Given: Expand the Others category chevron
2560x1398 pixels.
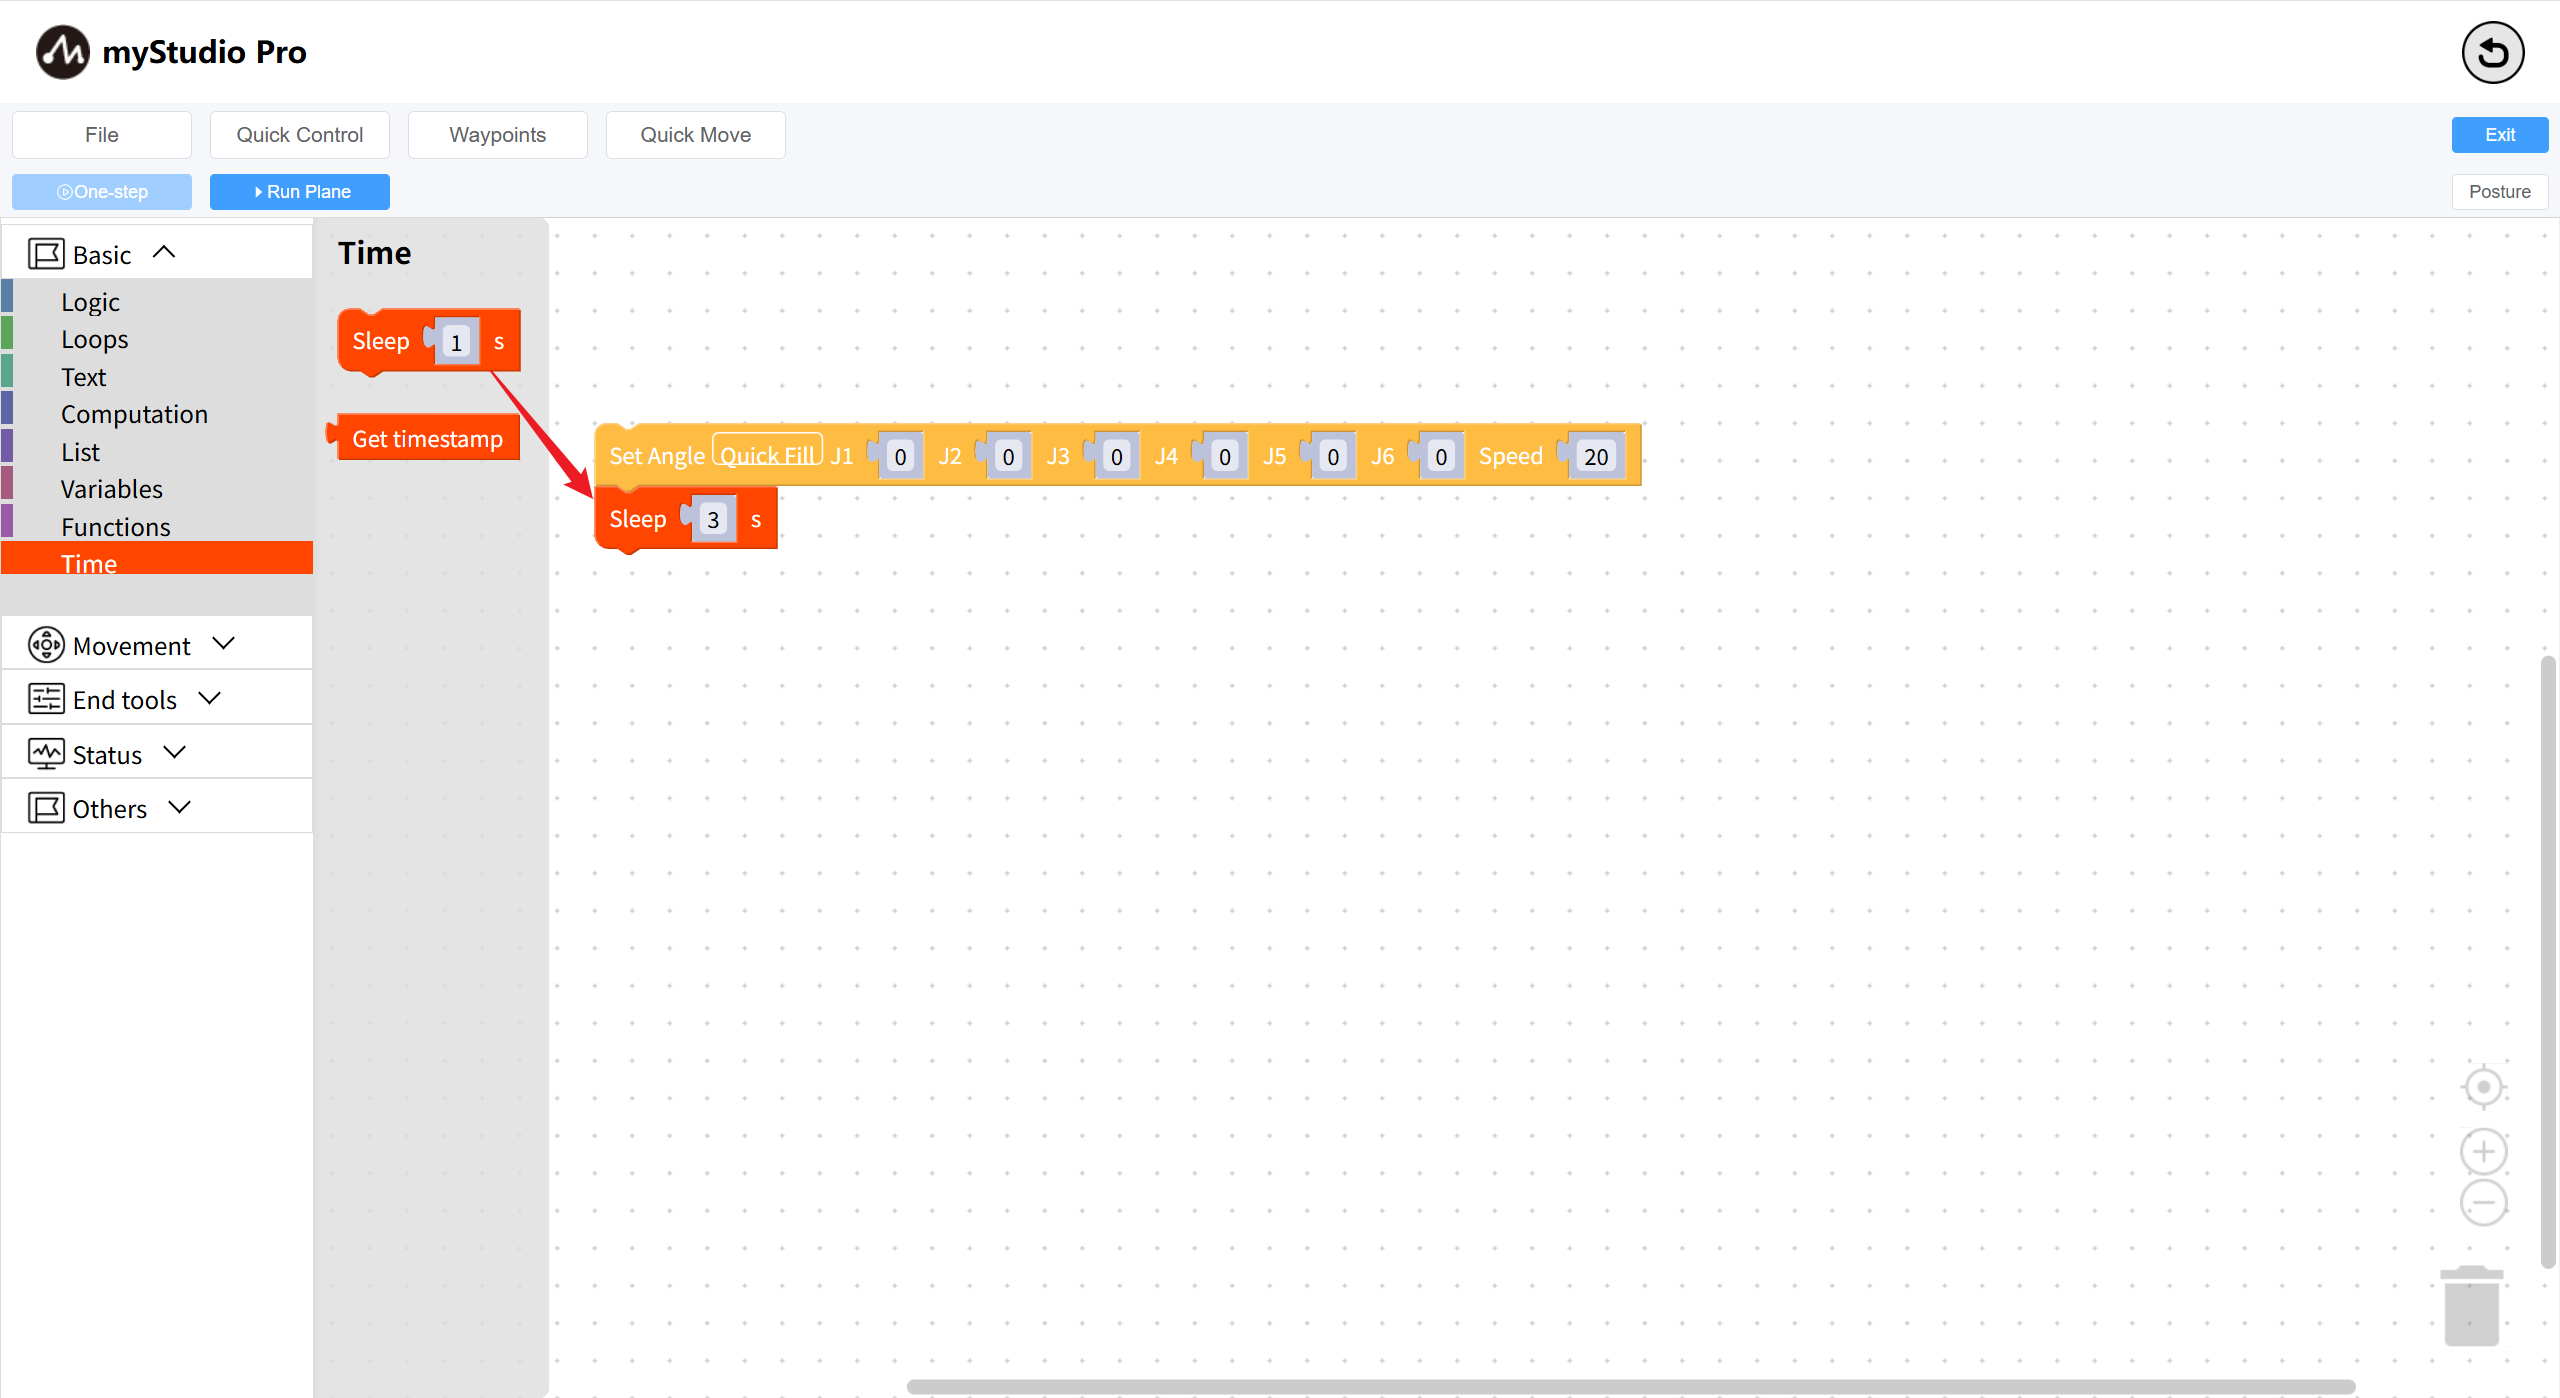Looking at the screenshot, I should point(180,807).
